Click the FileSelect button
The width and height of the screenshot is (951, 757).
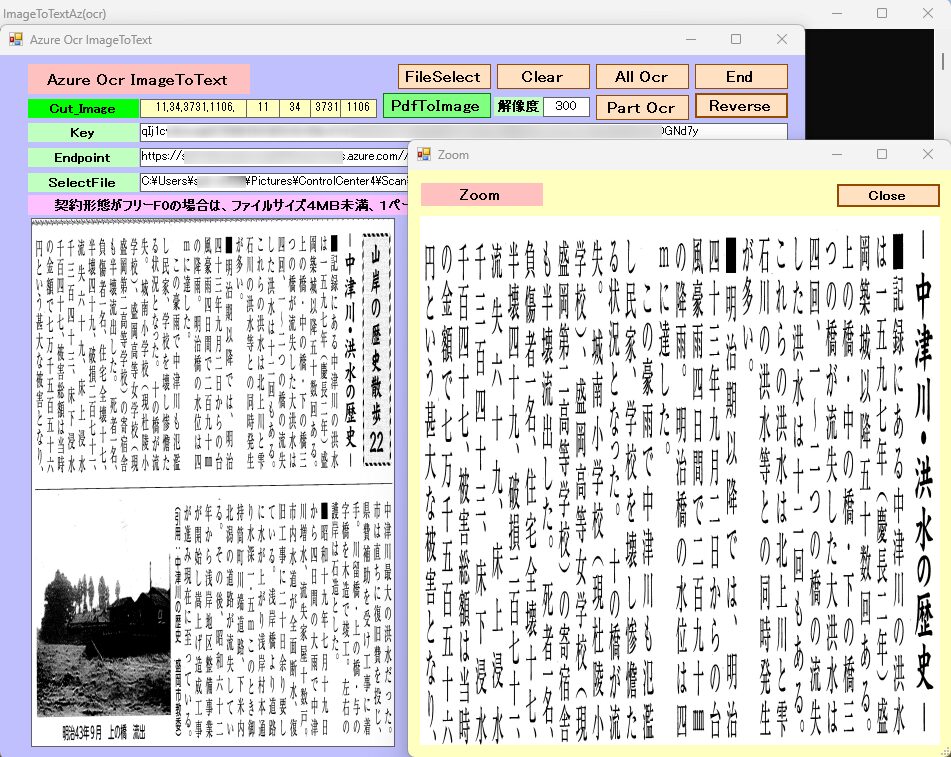click(x=441, y=77)
